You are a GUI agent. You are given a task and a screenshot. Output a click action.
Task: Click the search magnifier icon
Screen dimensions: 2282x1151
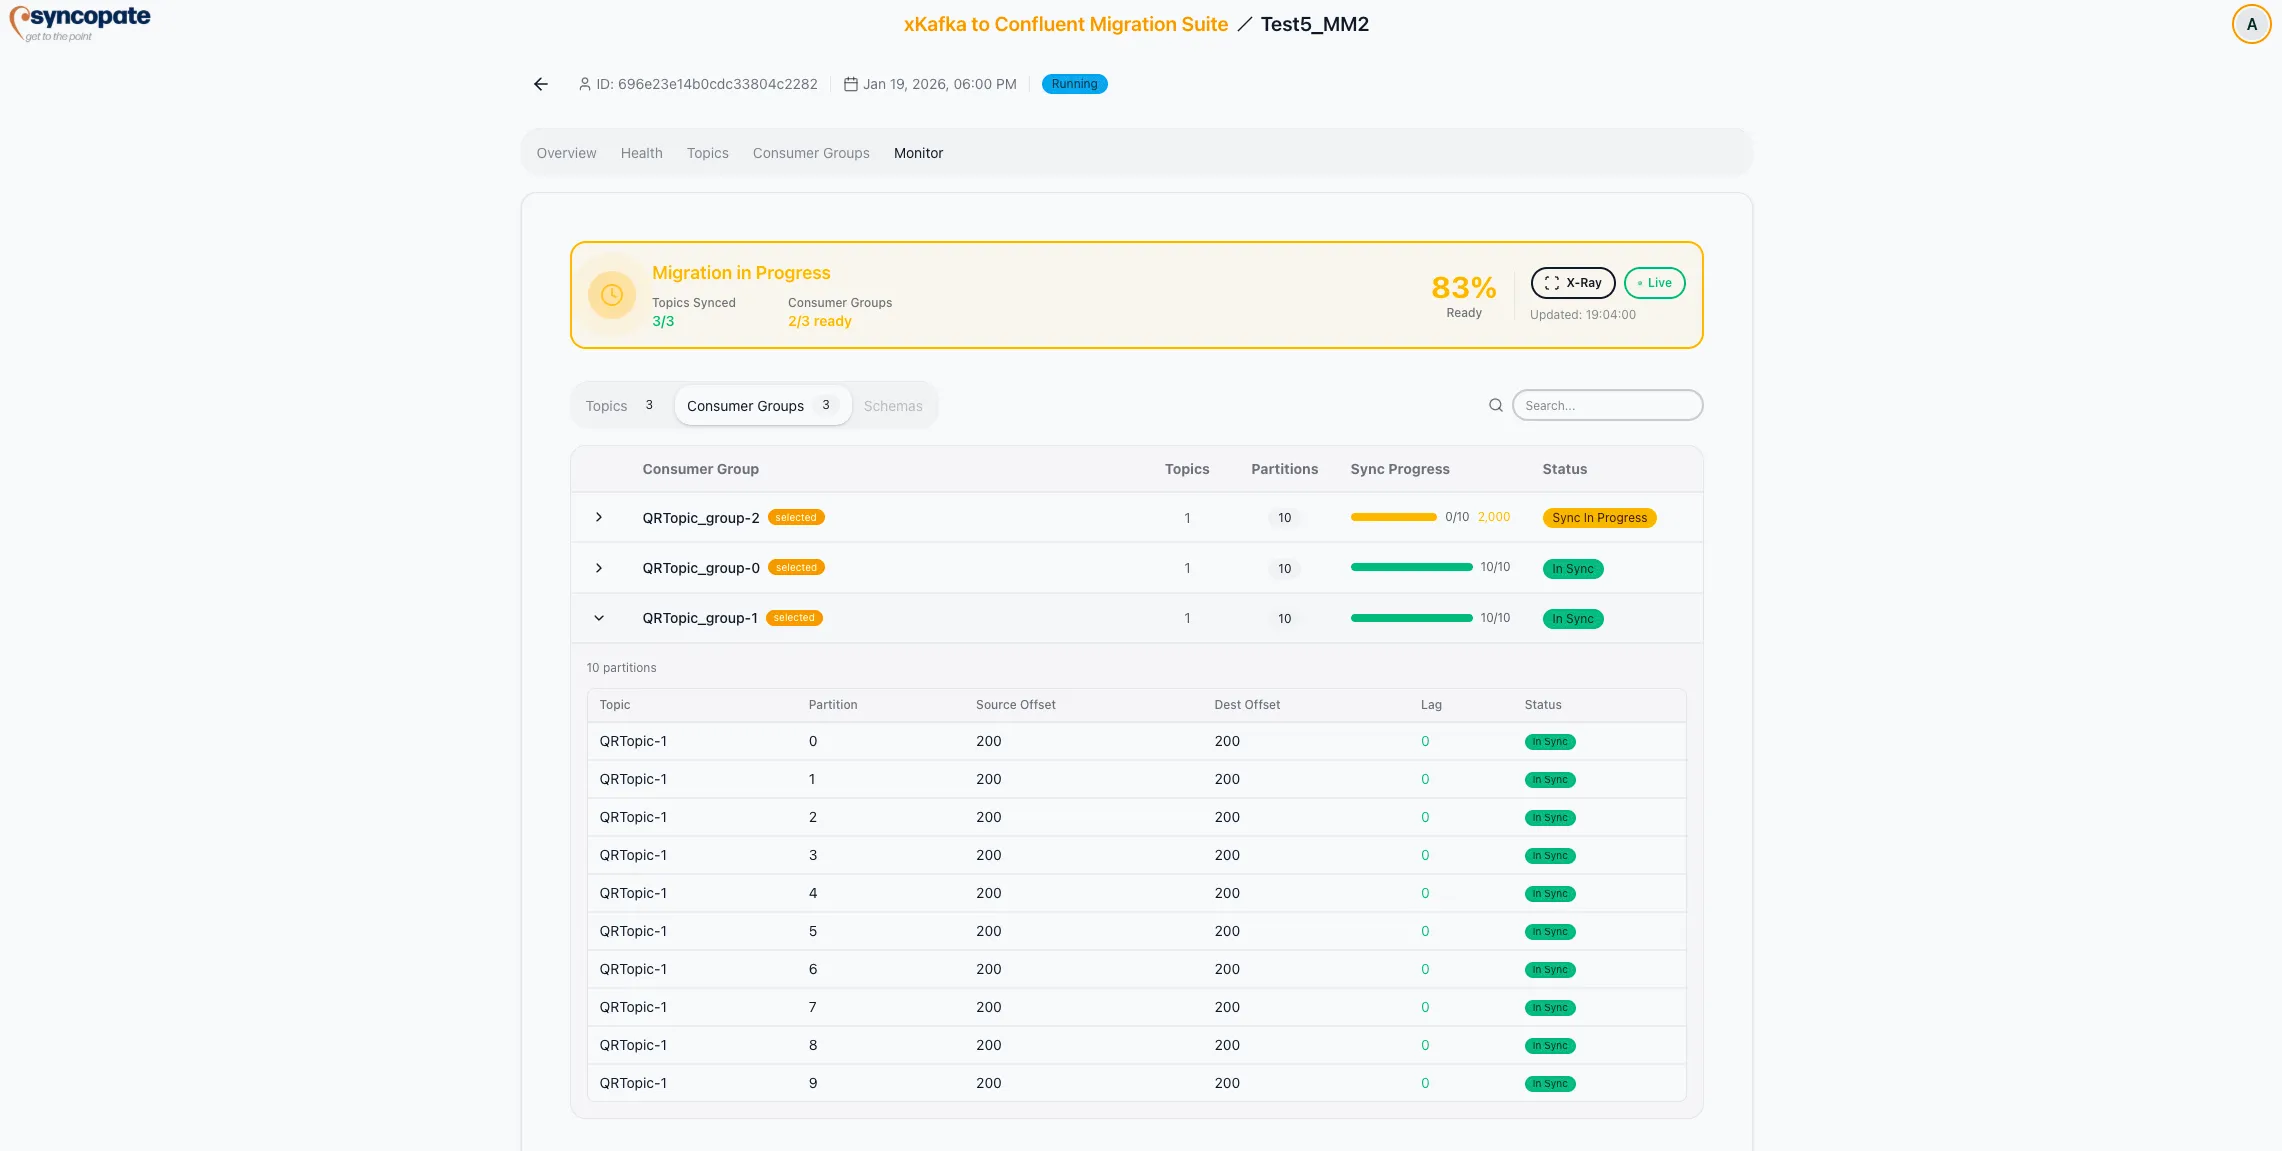click(x=1495, y=405)
